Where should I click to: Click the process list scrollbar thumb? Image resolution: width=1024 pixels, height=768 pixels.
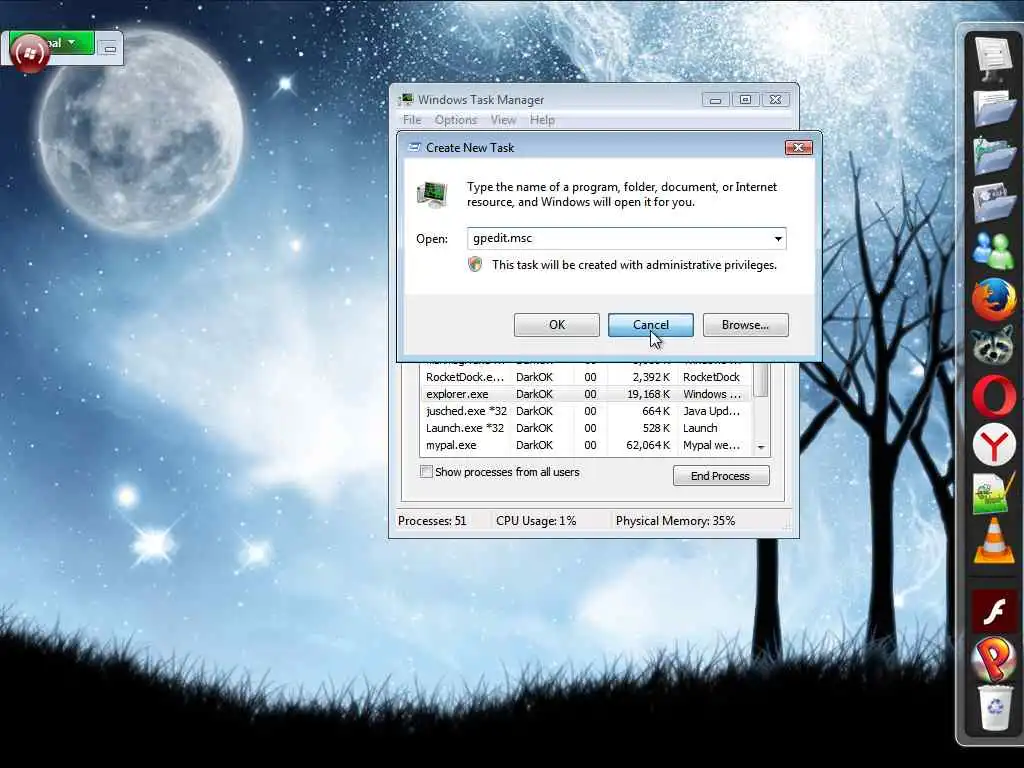pos(760,379)
